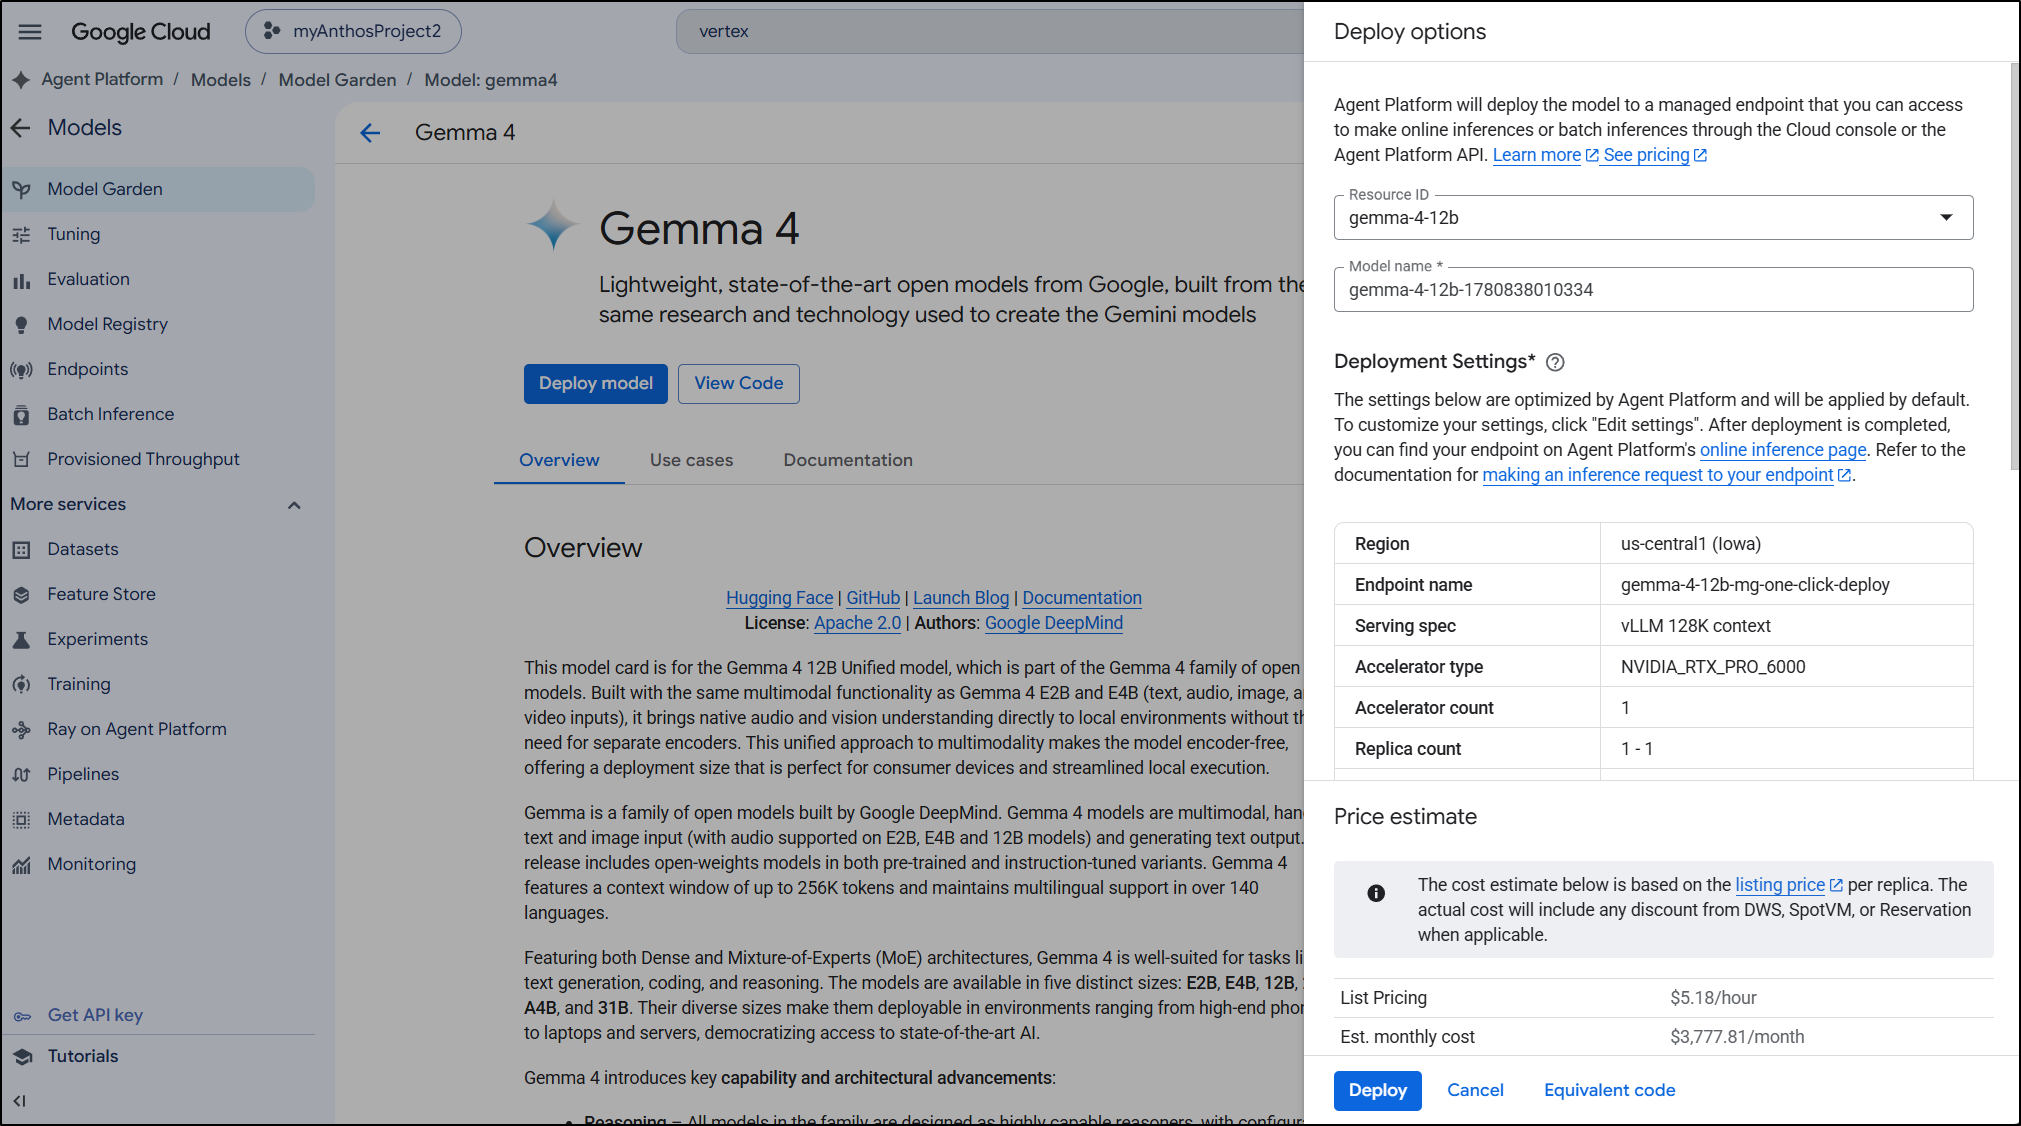Click the Model name input field
Image resolution: width=2021 pixels, height=1126 pixels.
(1653, 290)
